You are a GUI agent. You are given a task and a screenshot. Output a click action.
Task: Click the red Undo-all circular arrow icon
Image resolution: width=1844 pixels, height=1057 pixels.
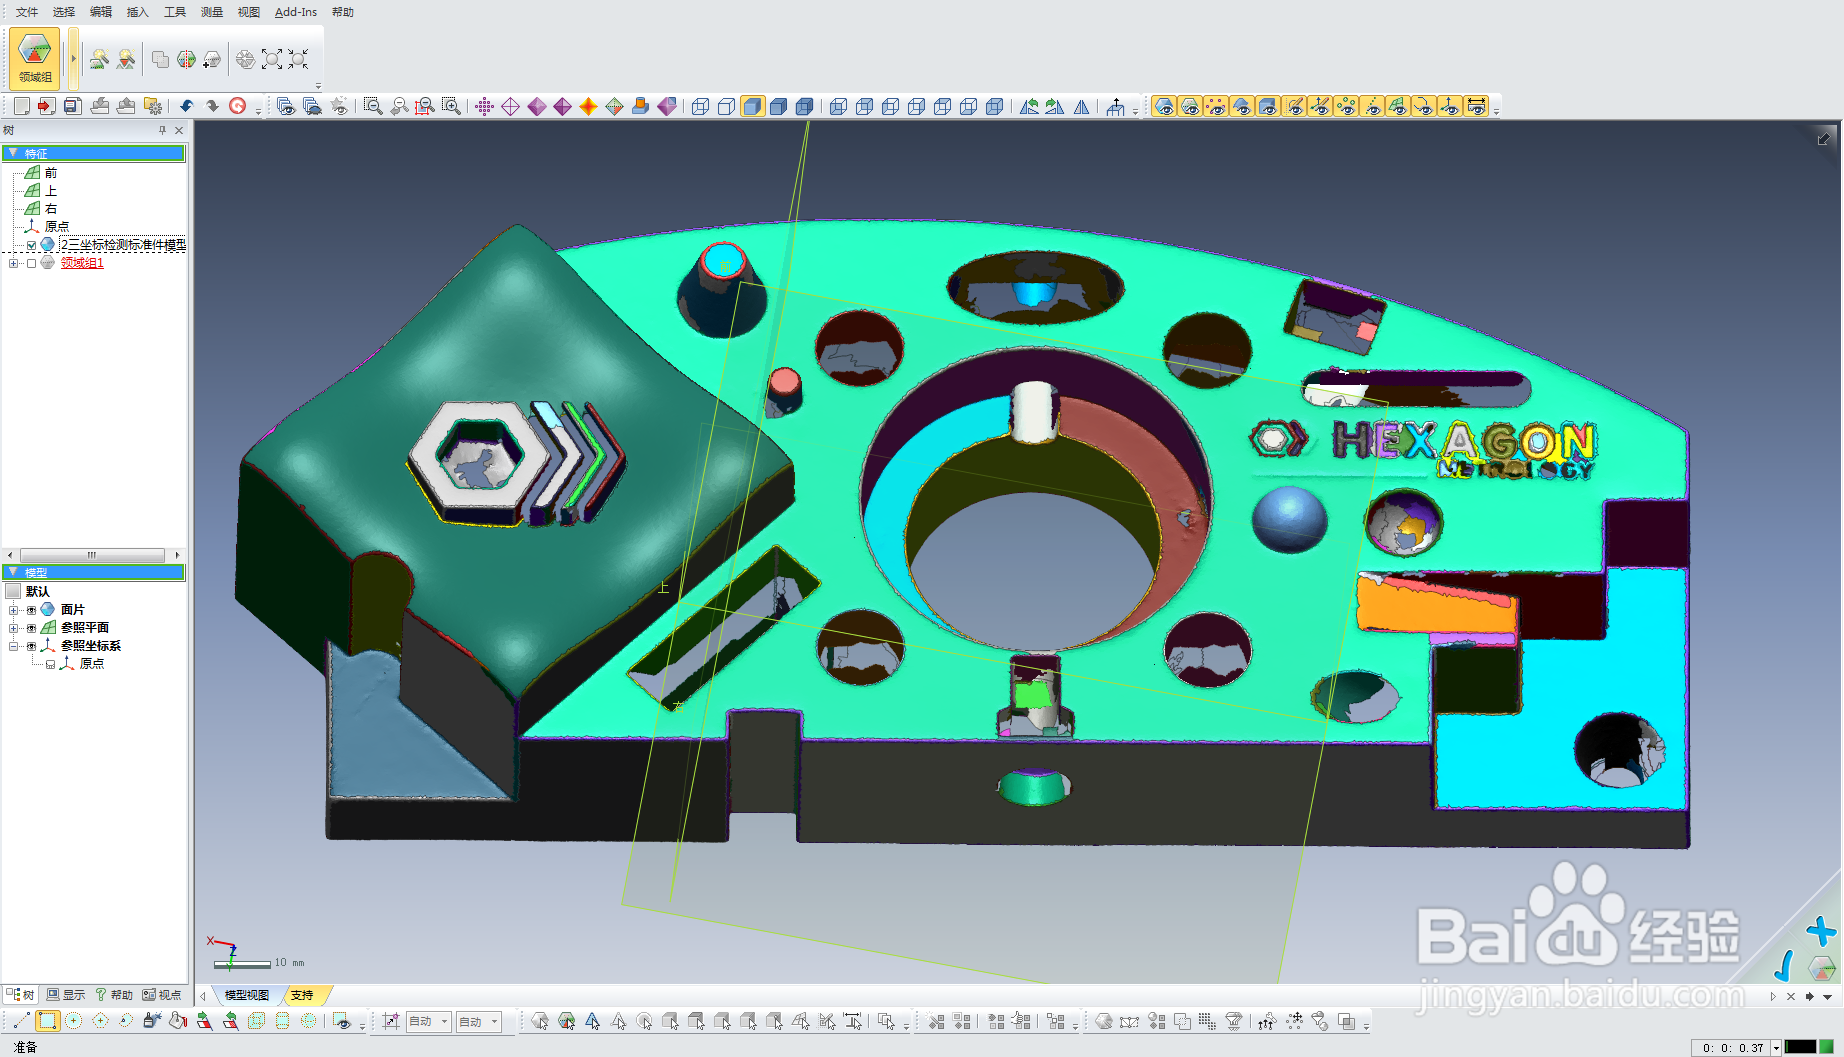pyautogui.click(x=238, y=106)
